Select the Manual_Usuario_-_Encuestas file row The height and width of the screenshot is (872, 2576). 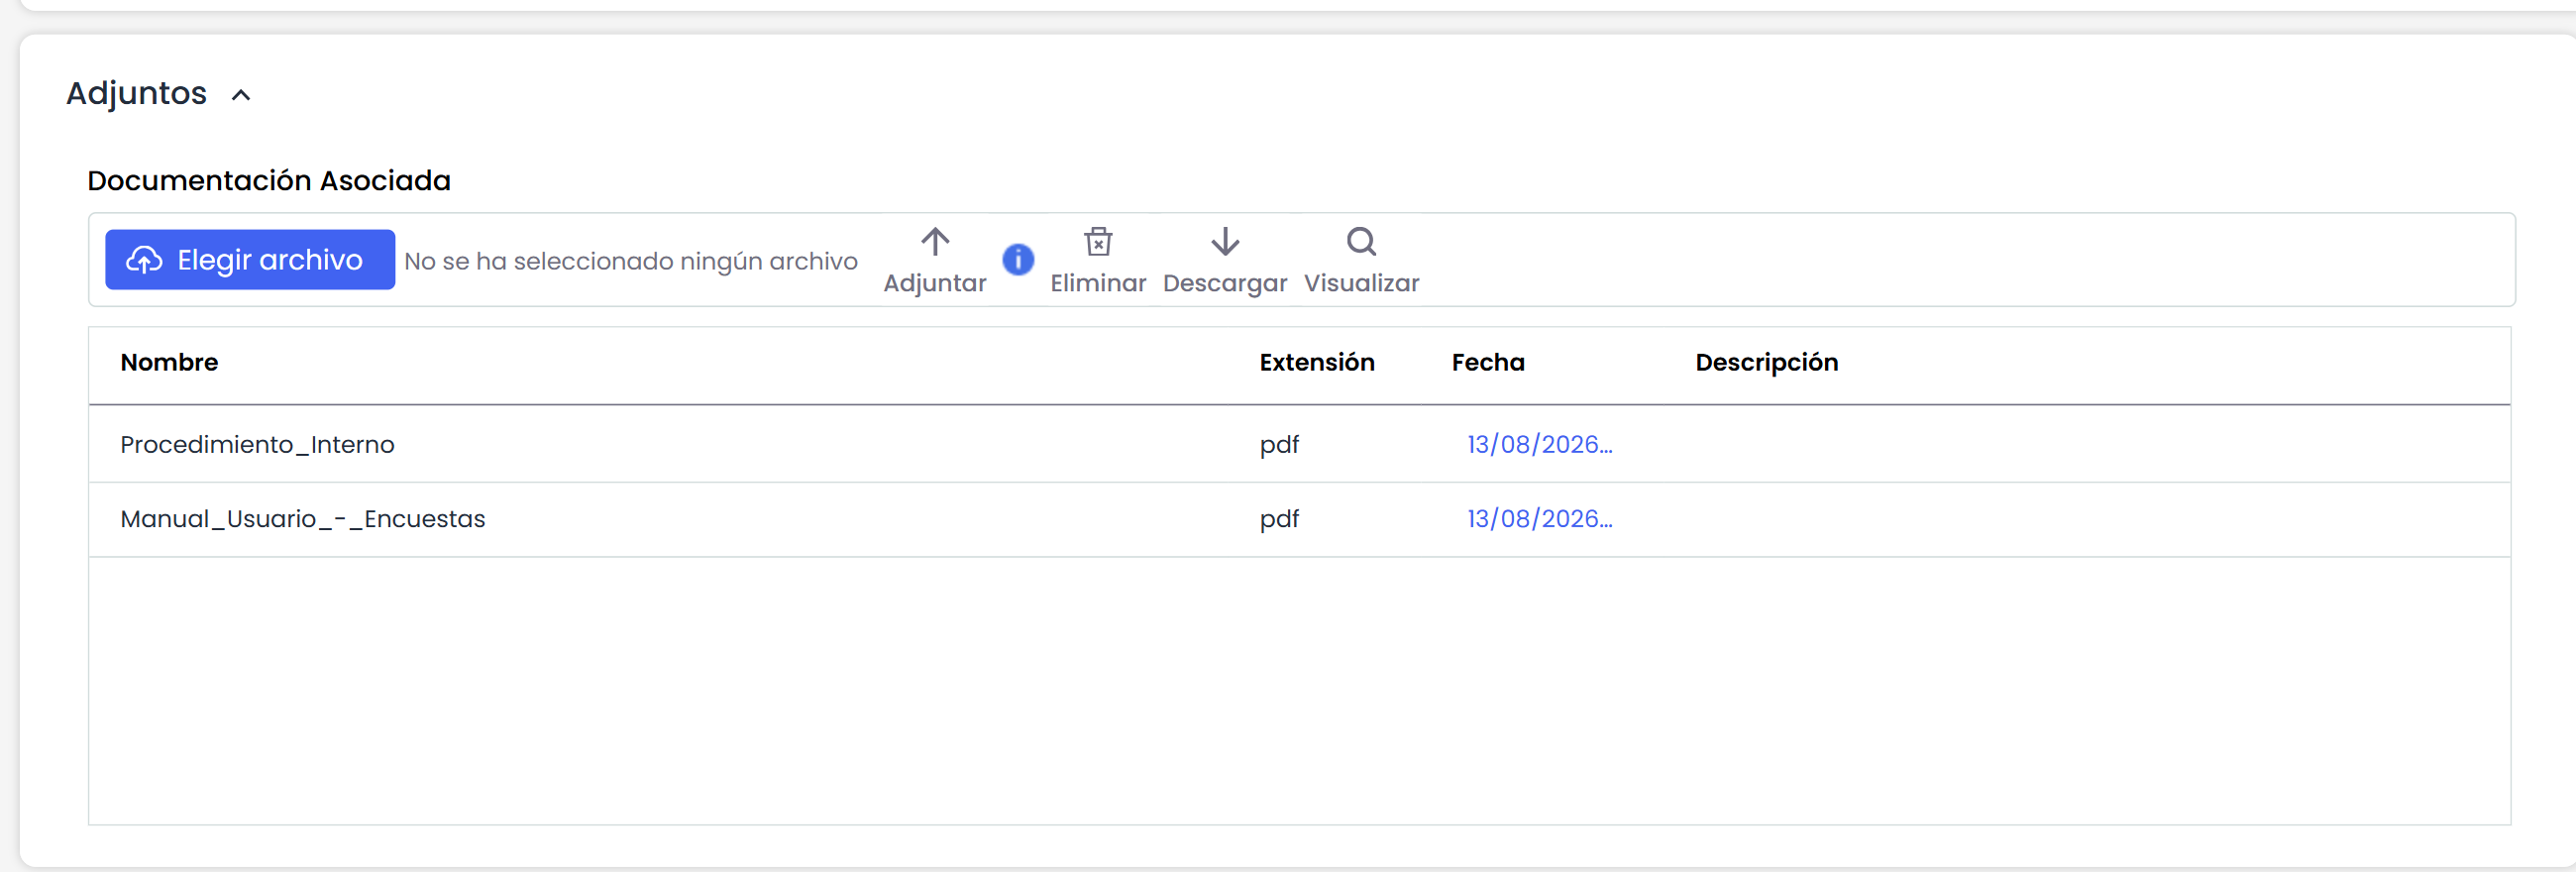click(1299, 520)
